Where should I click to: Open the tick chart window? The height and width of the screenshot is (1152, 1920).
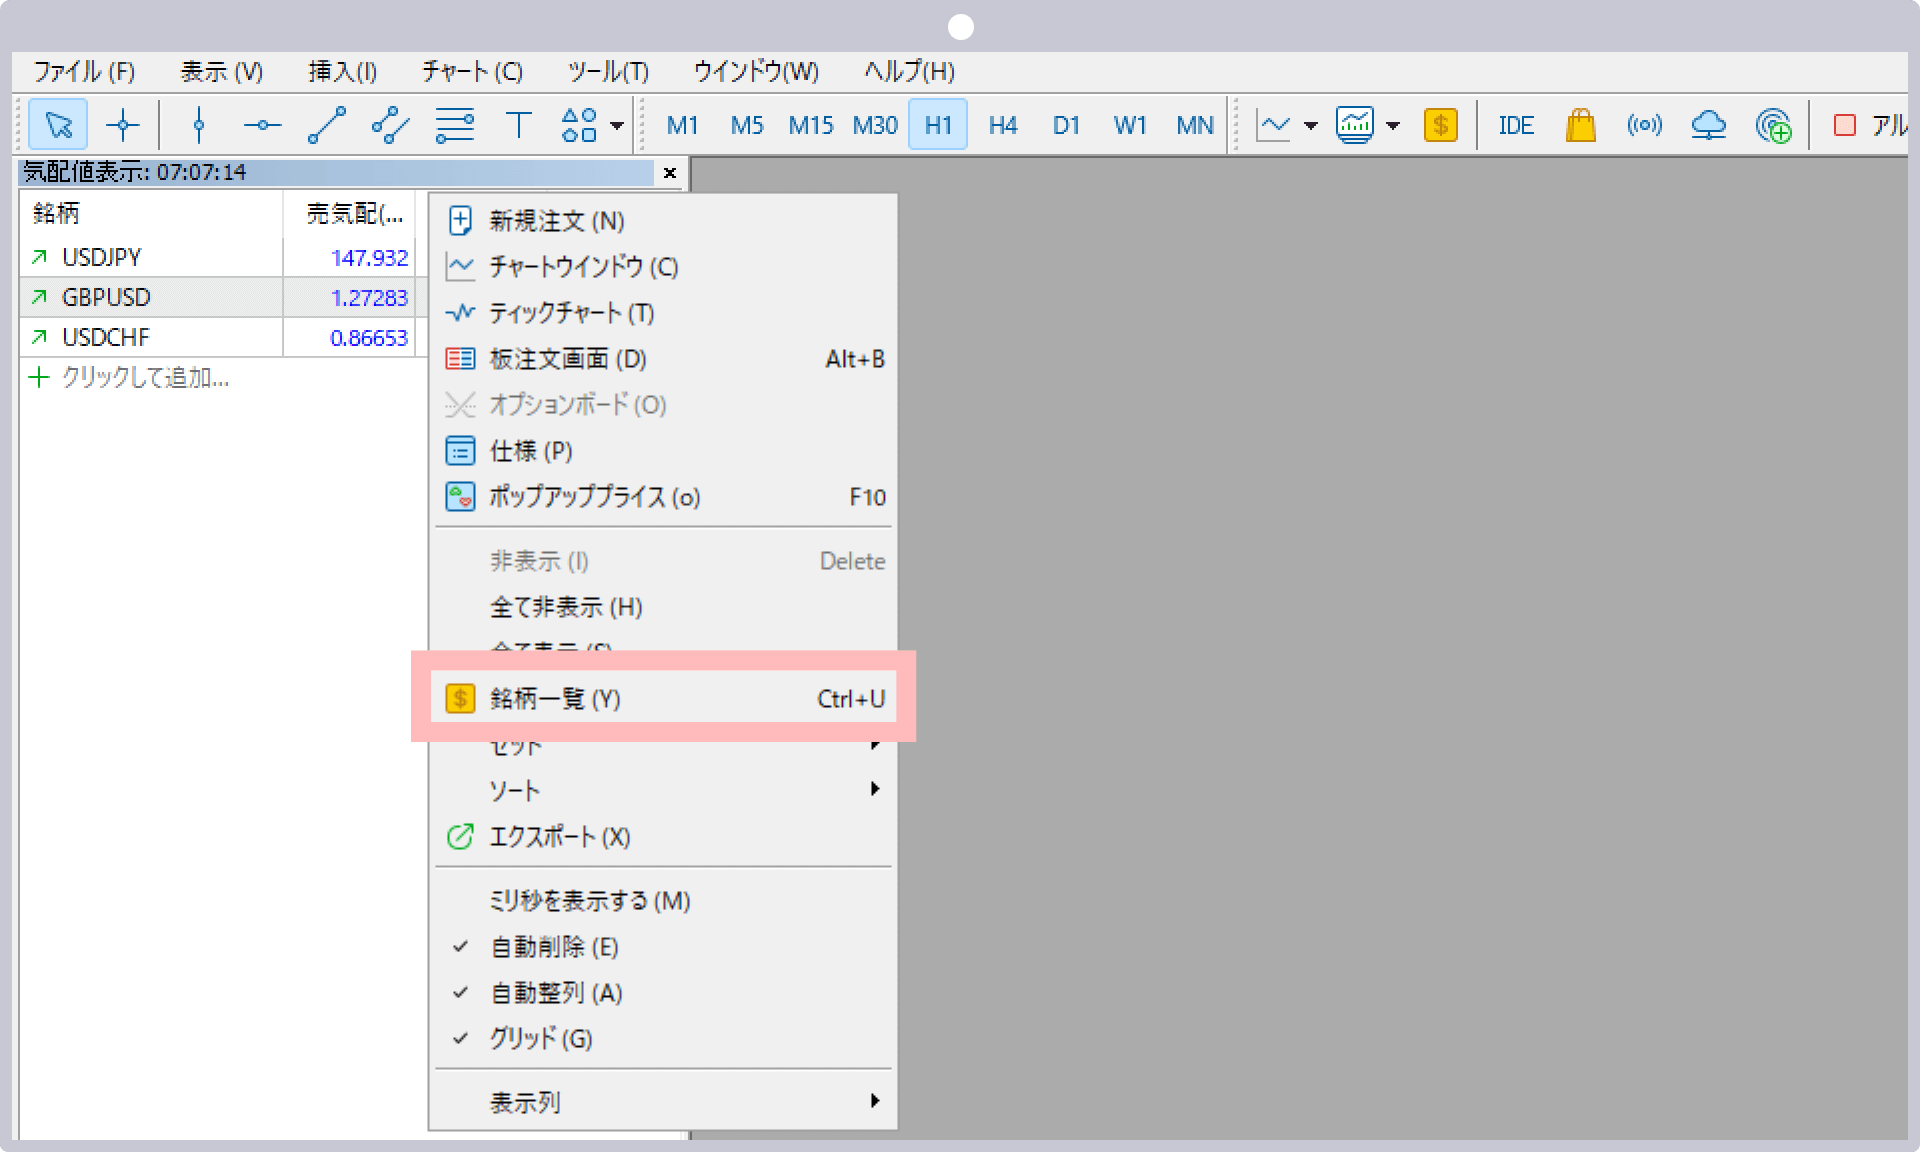point(571,313)
